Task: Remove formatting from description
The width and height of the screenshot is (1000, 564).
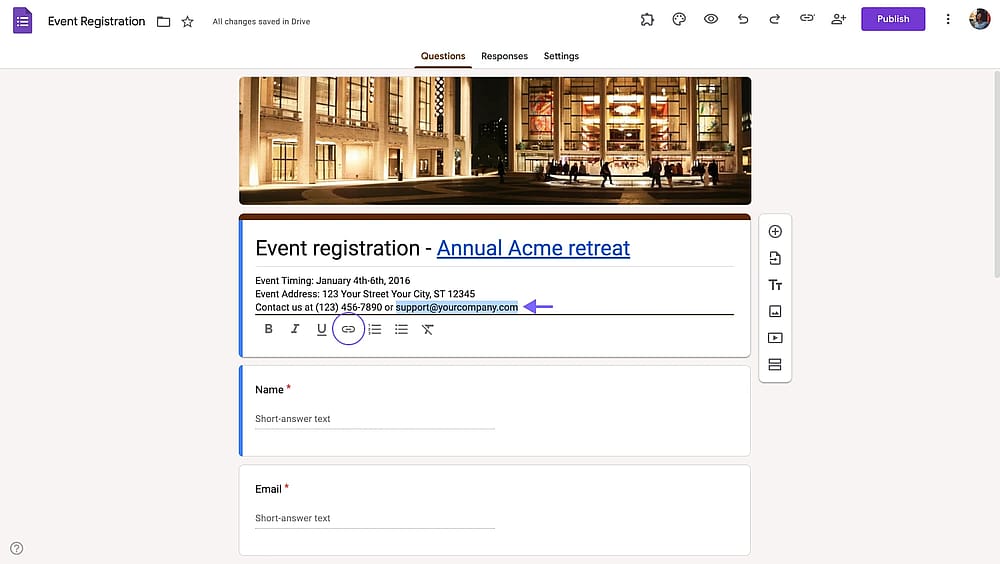Action: (x=428, y=329)
